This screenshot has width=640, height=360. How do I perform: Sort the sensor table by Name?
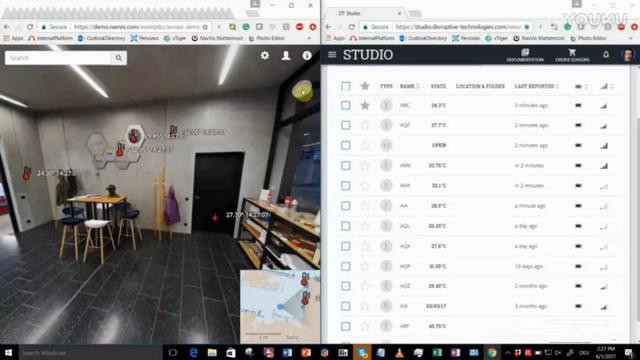(409, 86)
